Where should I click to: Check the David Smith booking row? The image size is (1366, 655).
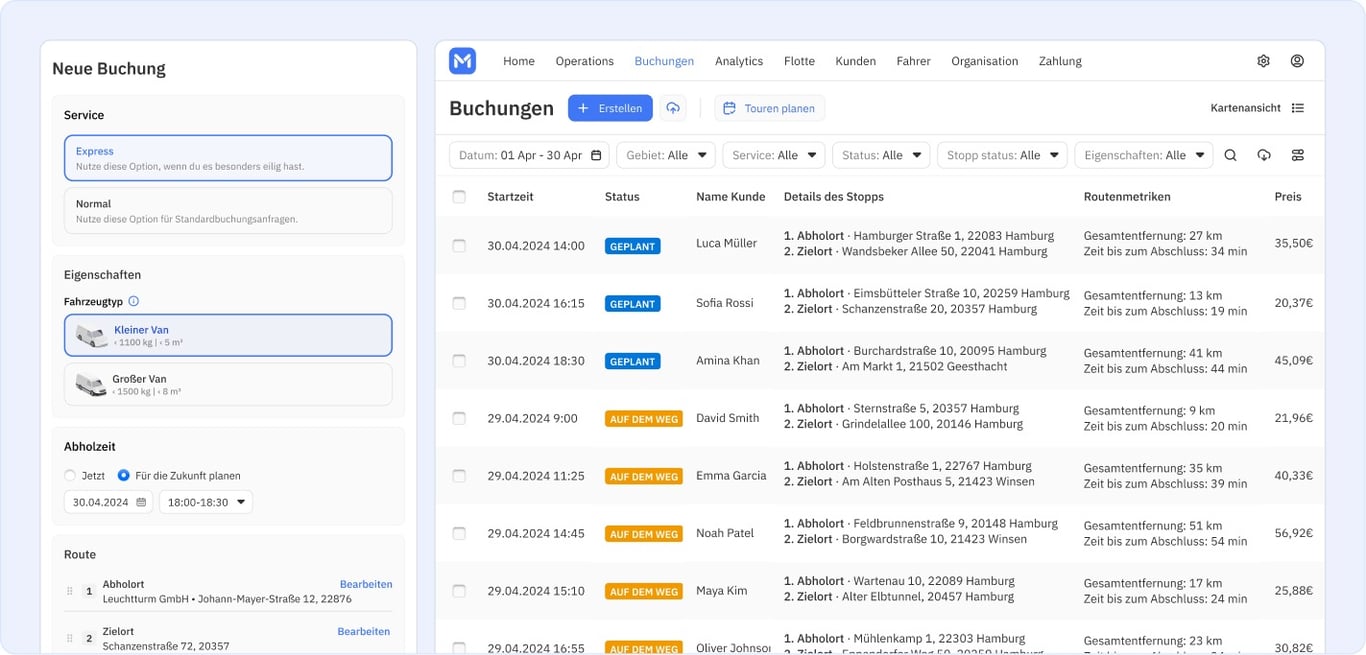coord(459,418)
